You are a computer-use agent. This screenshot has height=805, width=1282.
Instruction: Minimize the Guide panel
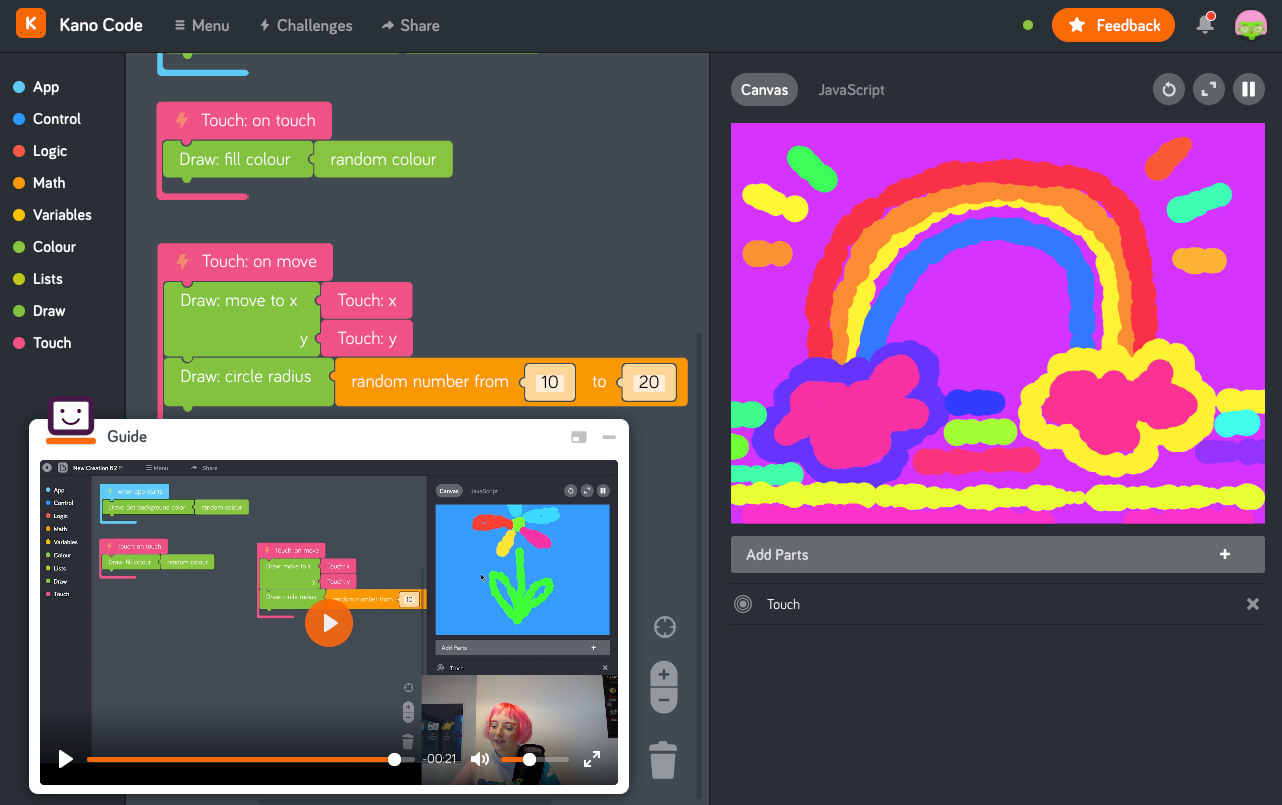(x=608, y=437)
